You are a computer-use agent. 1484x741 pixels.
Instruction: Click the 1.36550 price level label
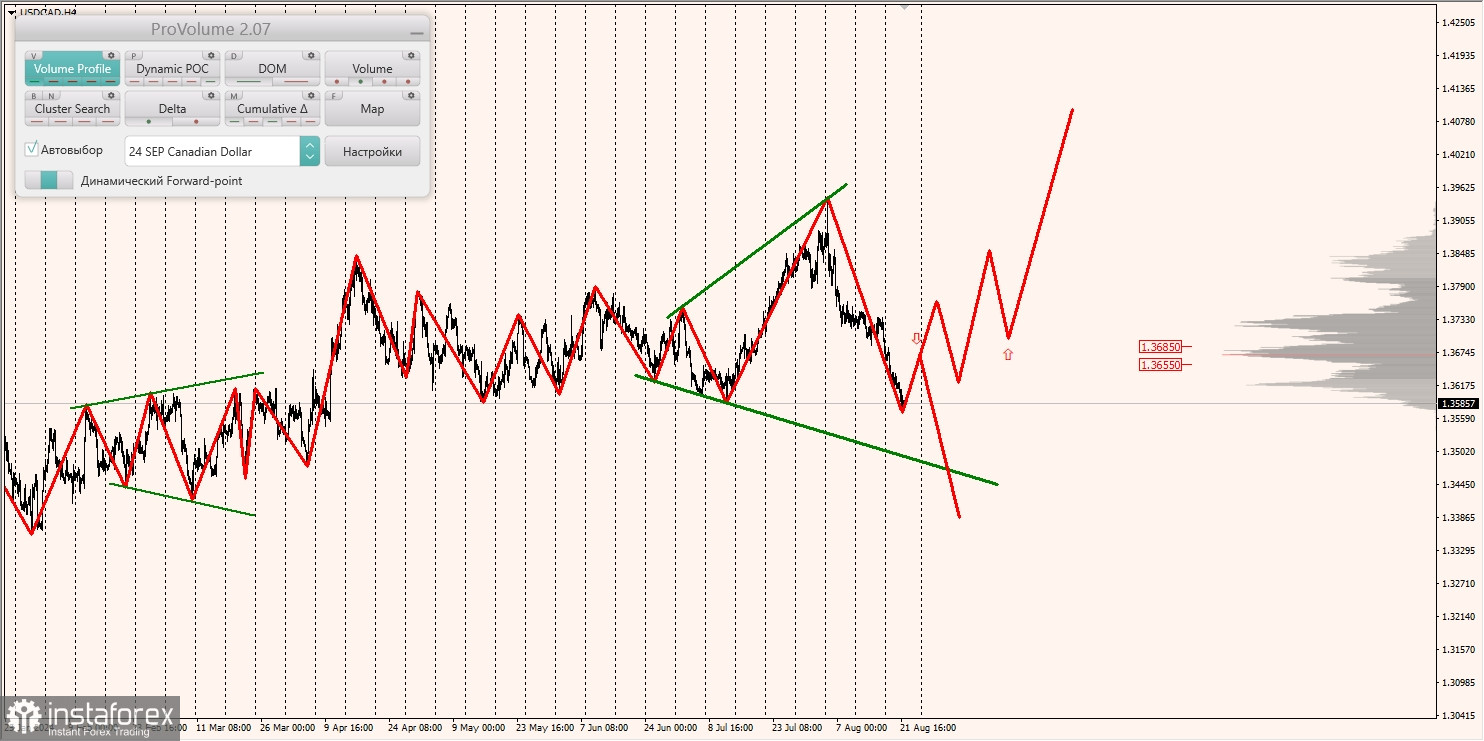click(1161, 365)
